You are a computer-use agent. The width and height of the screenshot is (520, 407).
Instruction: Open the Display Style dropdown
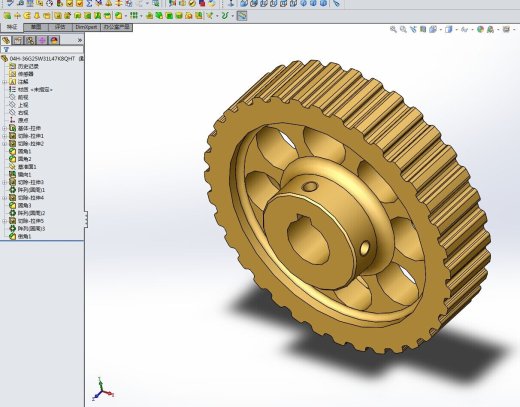449,29
